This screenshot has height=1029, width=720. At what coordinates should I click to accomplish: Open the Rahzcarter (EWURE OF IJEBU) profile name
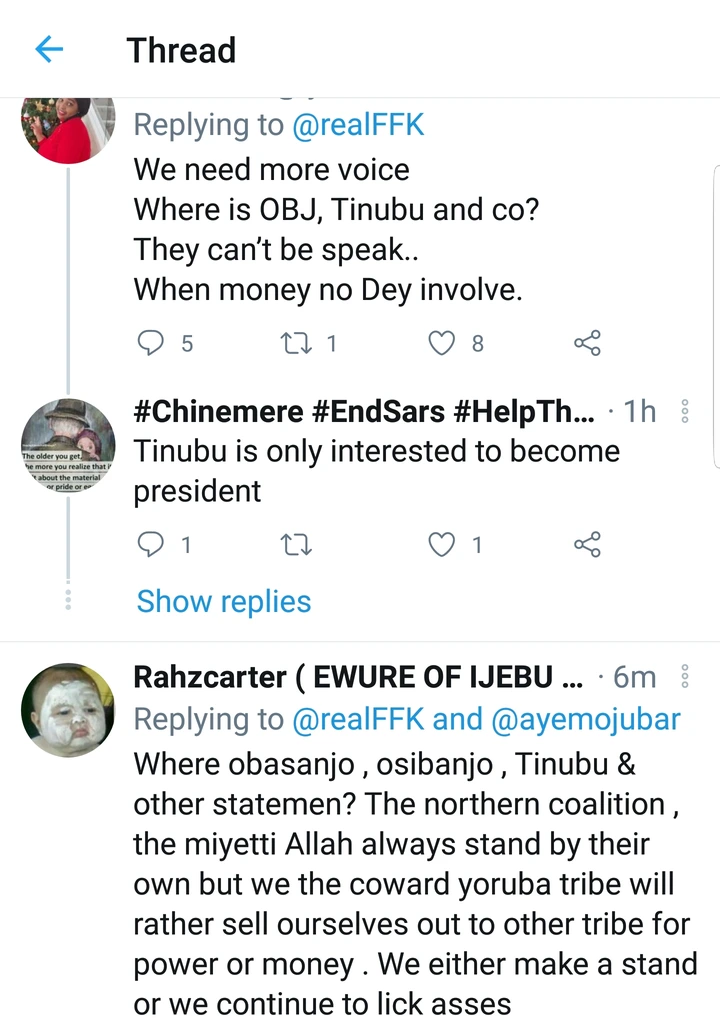(357, 677)
